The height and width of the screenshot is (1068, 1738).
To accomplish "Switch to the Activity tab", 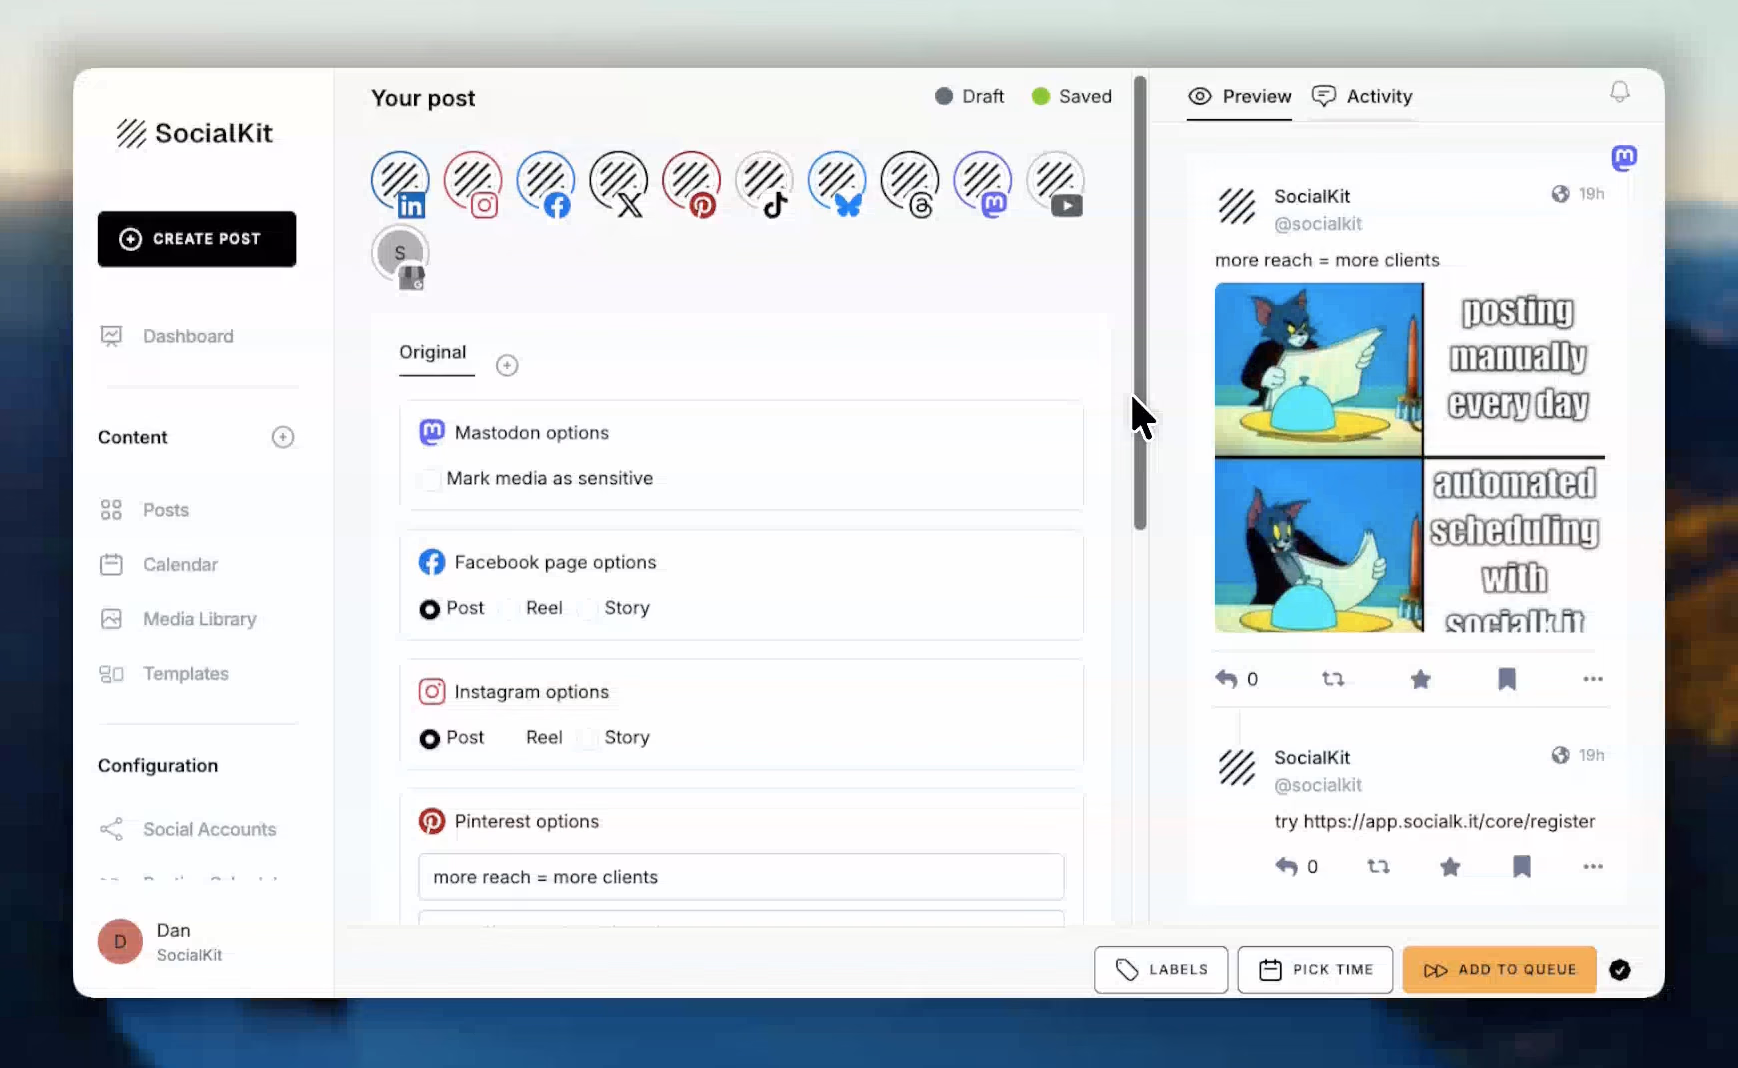I will click(1362, 97).
